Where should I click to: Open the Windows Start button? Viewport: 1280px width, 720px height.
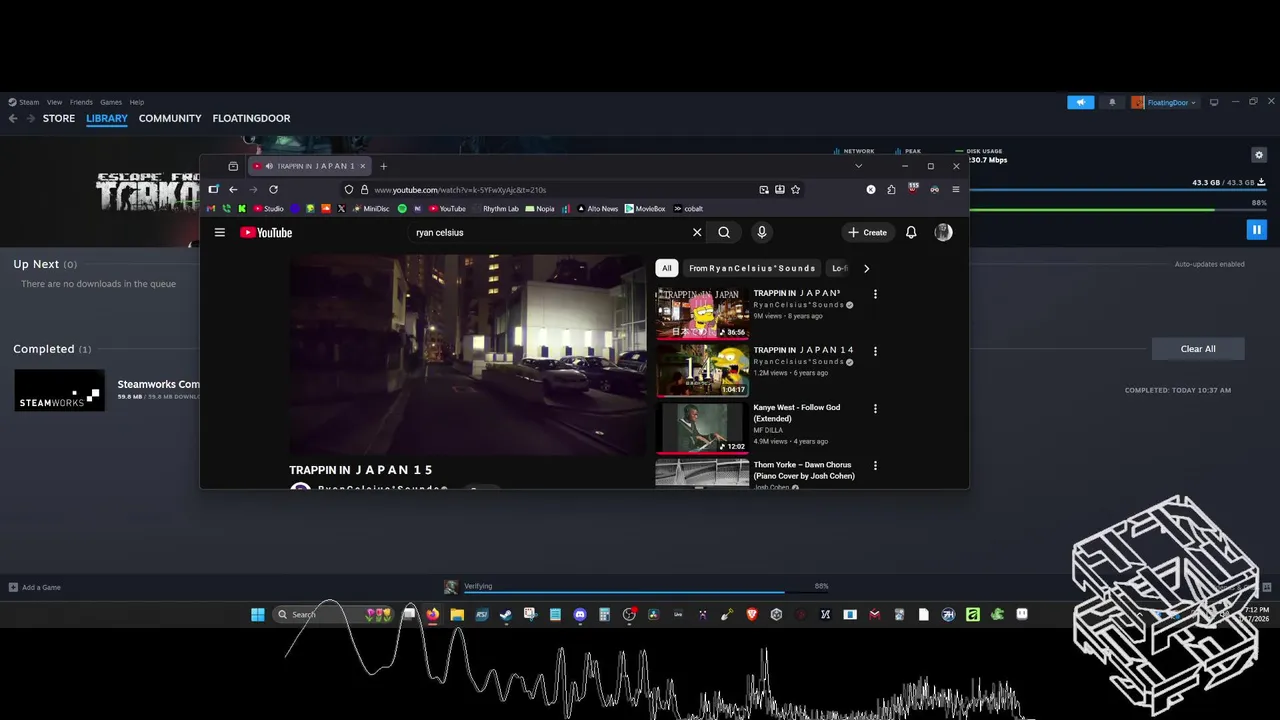coord(258,614)
